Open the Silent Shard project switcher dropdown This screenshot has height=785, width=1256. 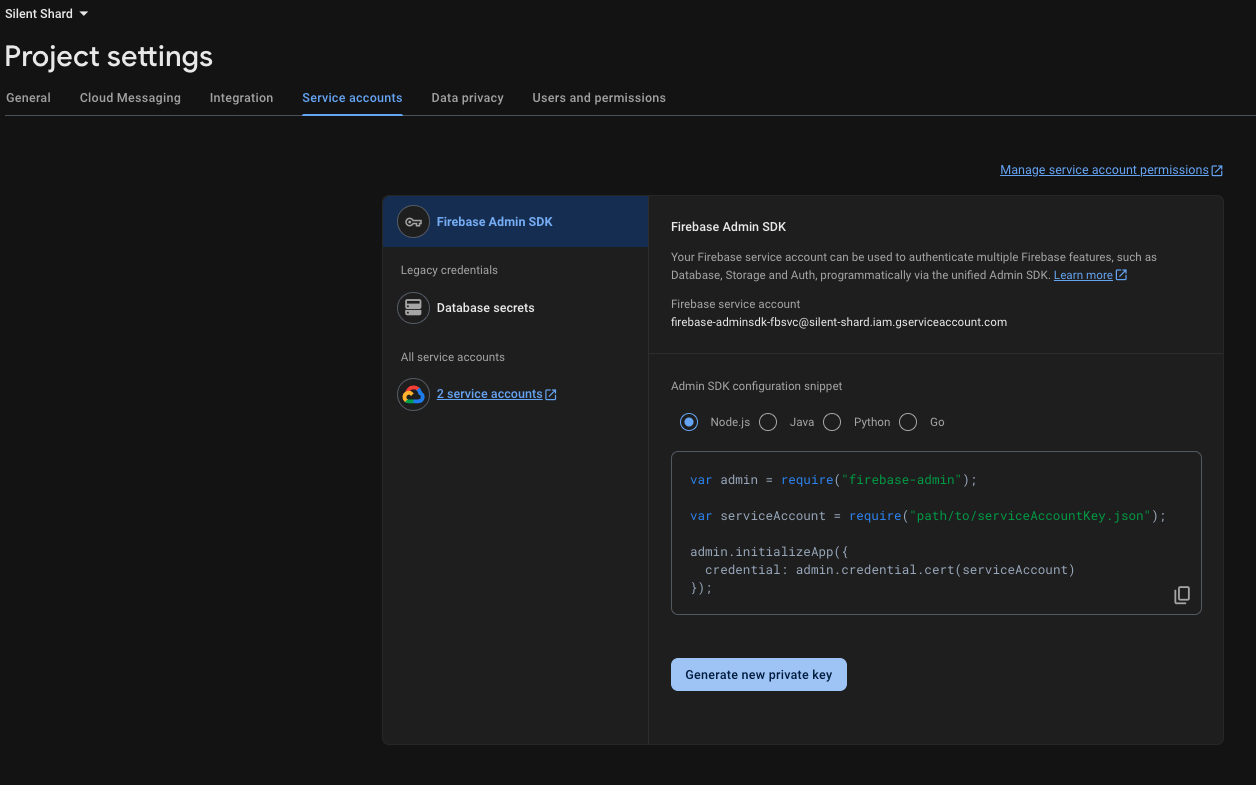point(45,13)
